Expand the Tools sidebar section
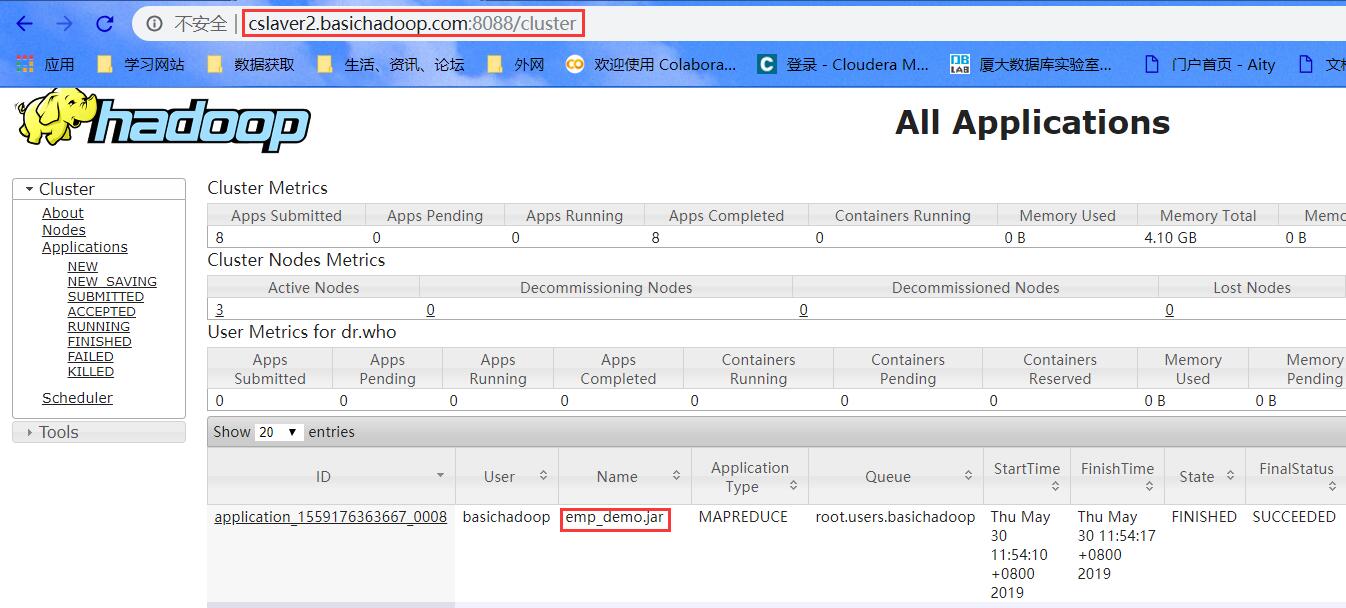Image resolution: width=1346 pixels, height=608 pixels. tap(99, 432)
